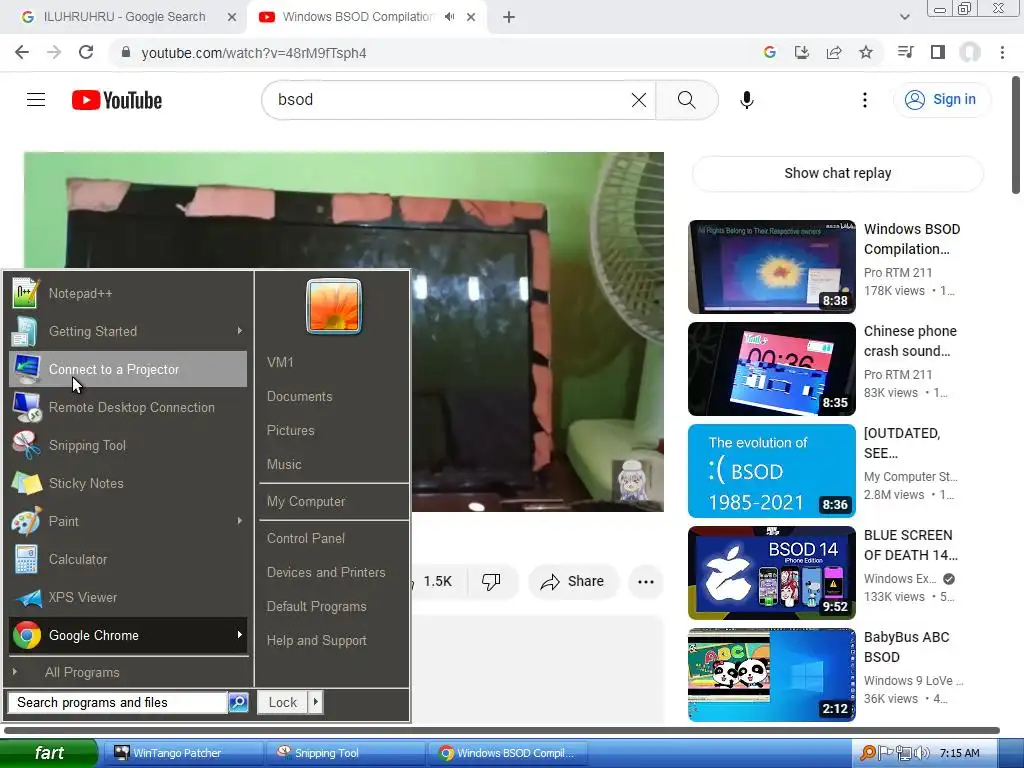Select Connect to a Projector

[x=128, y=369]
